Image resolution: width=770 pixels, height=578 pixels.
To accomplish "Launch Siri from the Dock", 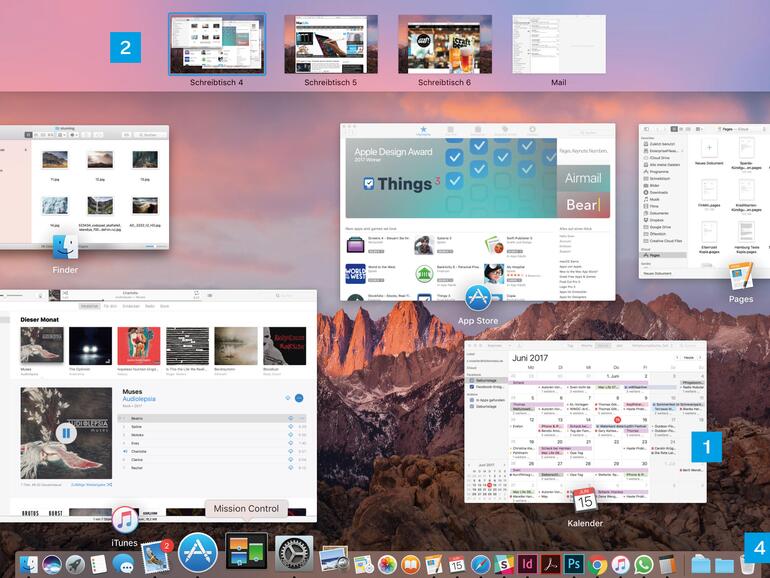I will tap(52, 565).
